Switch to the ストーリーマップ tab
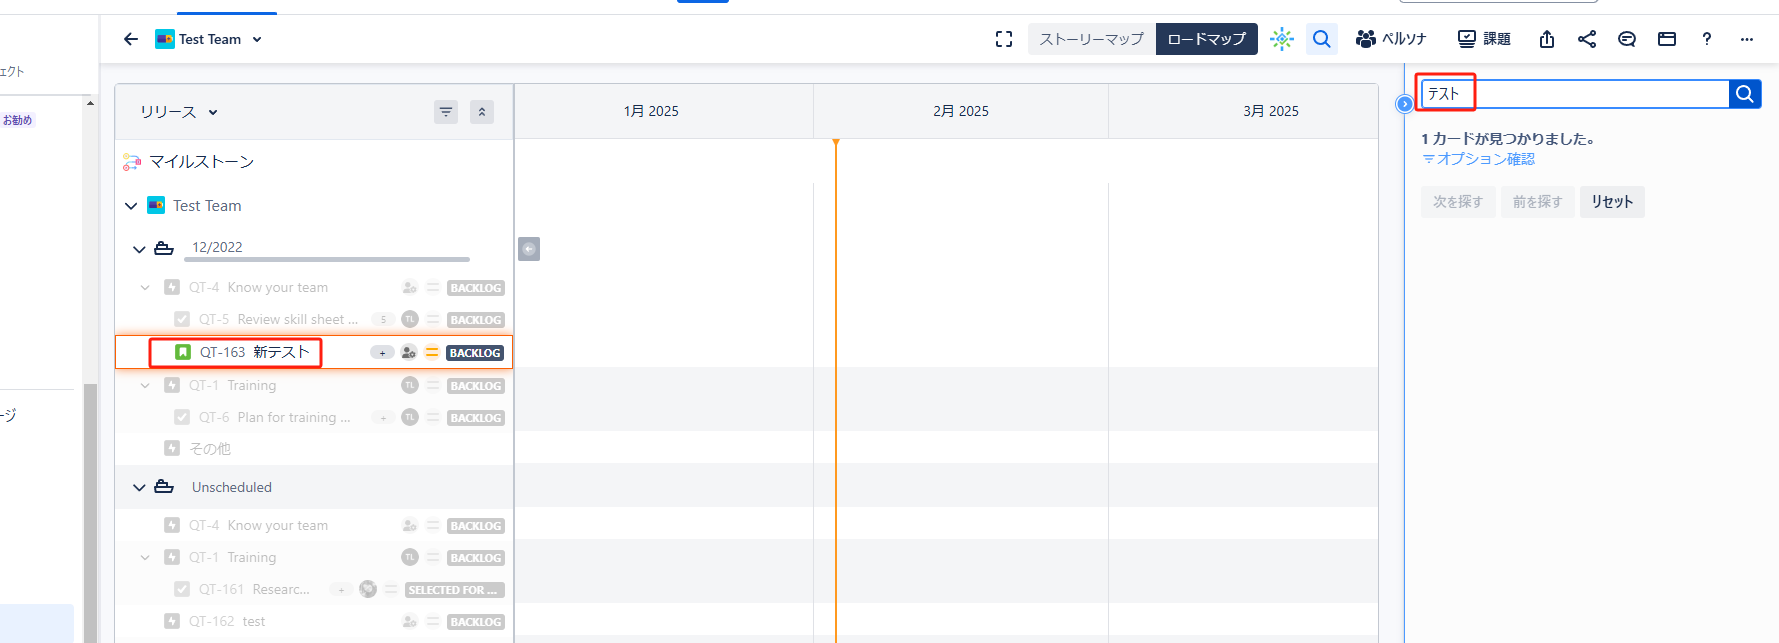 [1091, 39]
